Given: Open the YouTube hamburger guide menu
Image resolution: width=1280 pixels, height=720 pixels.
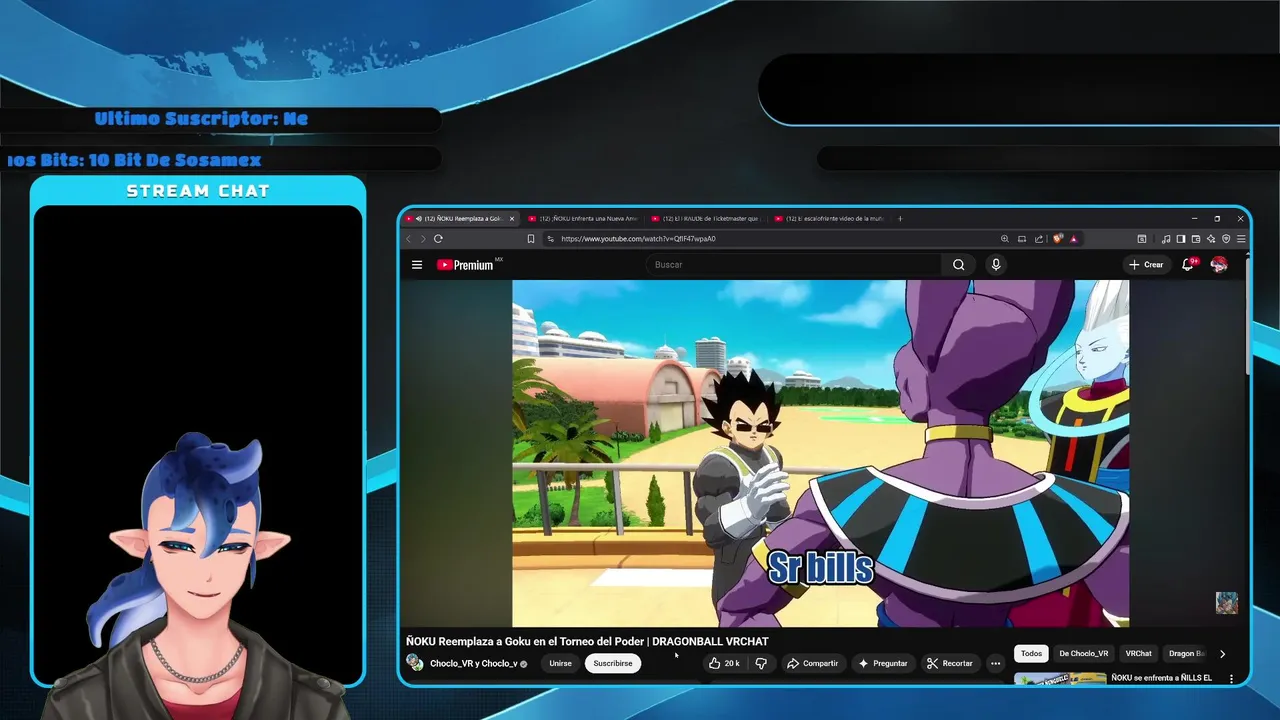Looking at the screenshot, I should tap(417, 265).
